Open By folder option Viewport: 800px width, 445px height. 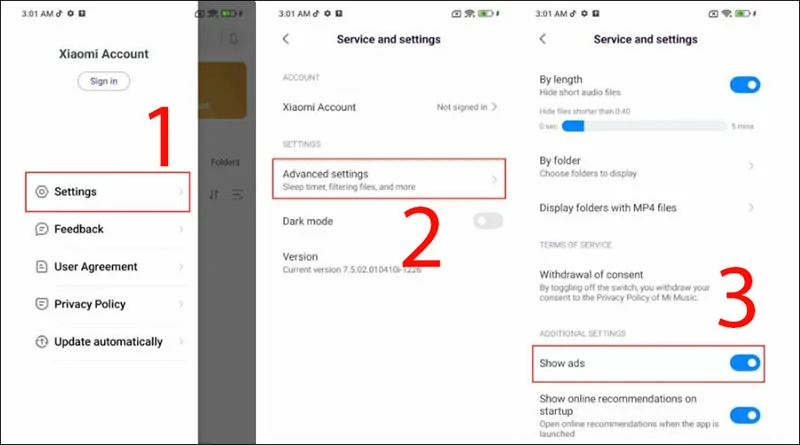pyautogui.click(x=646, y=166)
